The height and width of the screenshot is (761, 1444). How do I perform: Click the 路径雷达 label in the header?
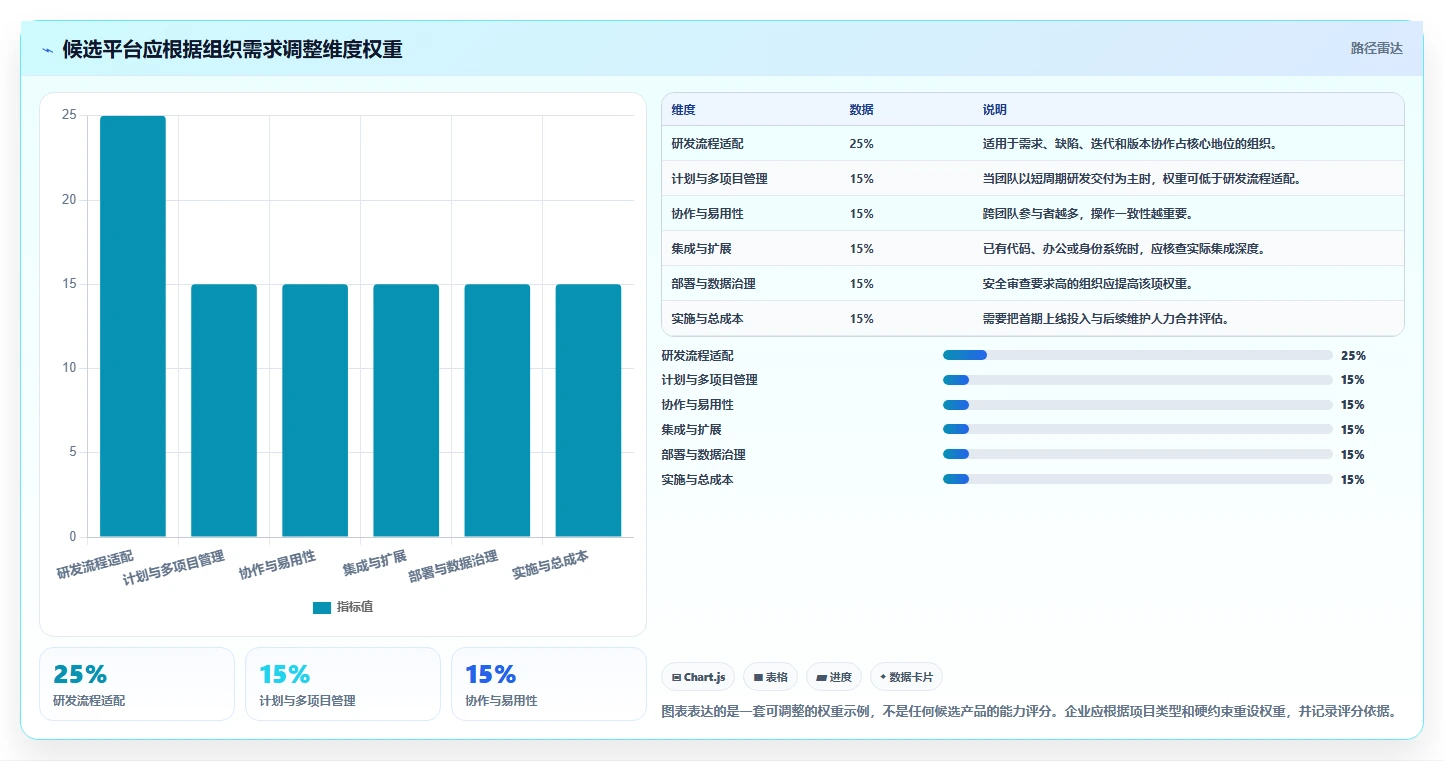[1376, 48]
